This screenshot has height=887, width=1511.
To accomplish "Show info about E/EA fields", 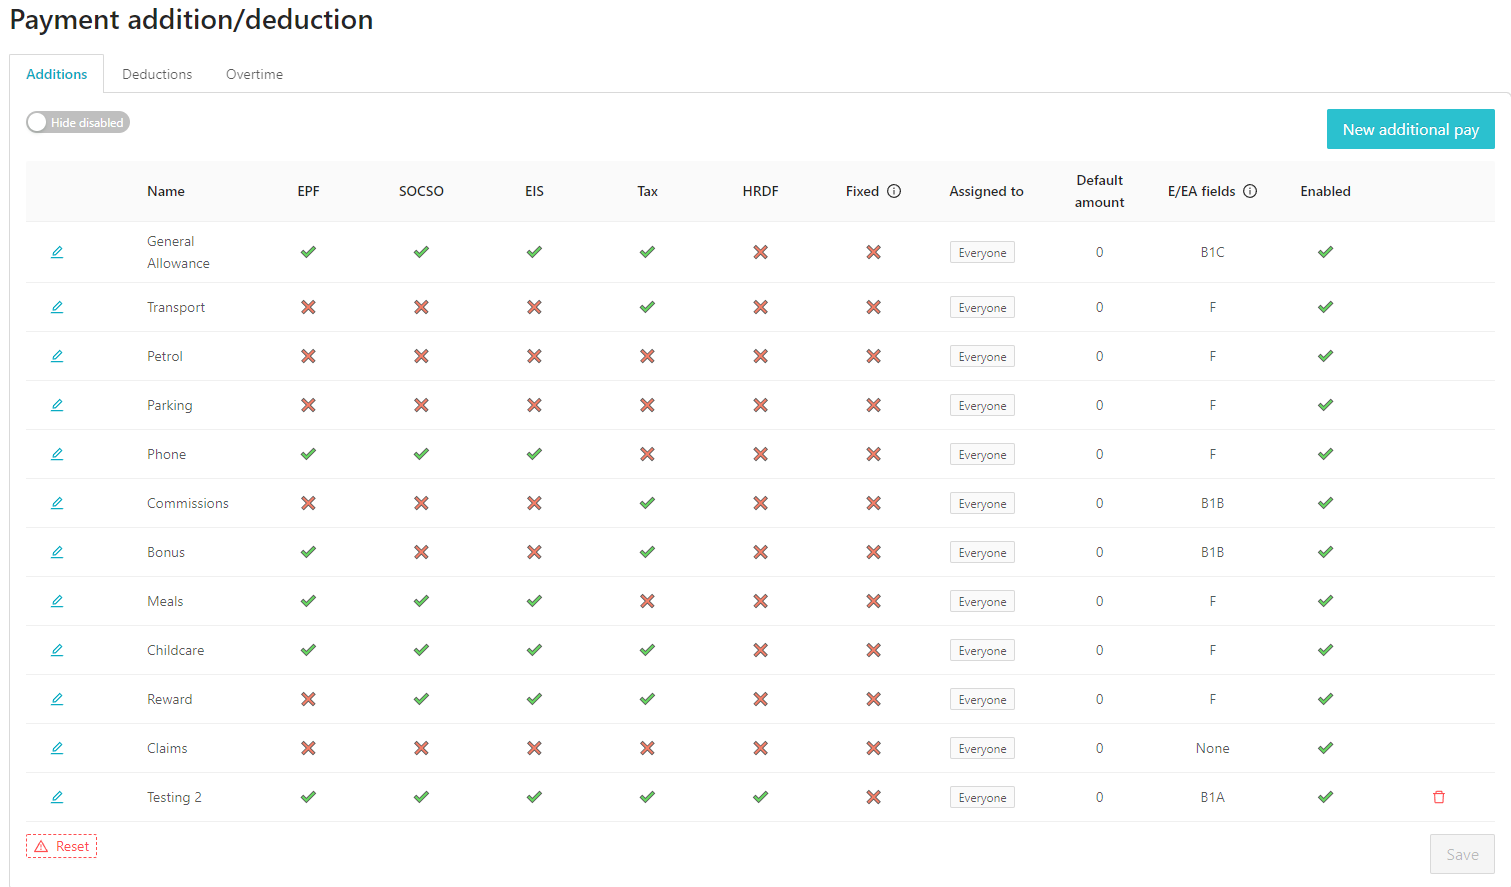I will 1250,191.
